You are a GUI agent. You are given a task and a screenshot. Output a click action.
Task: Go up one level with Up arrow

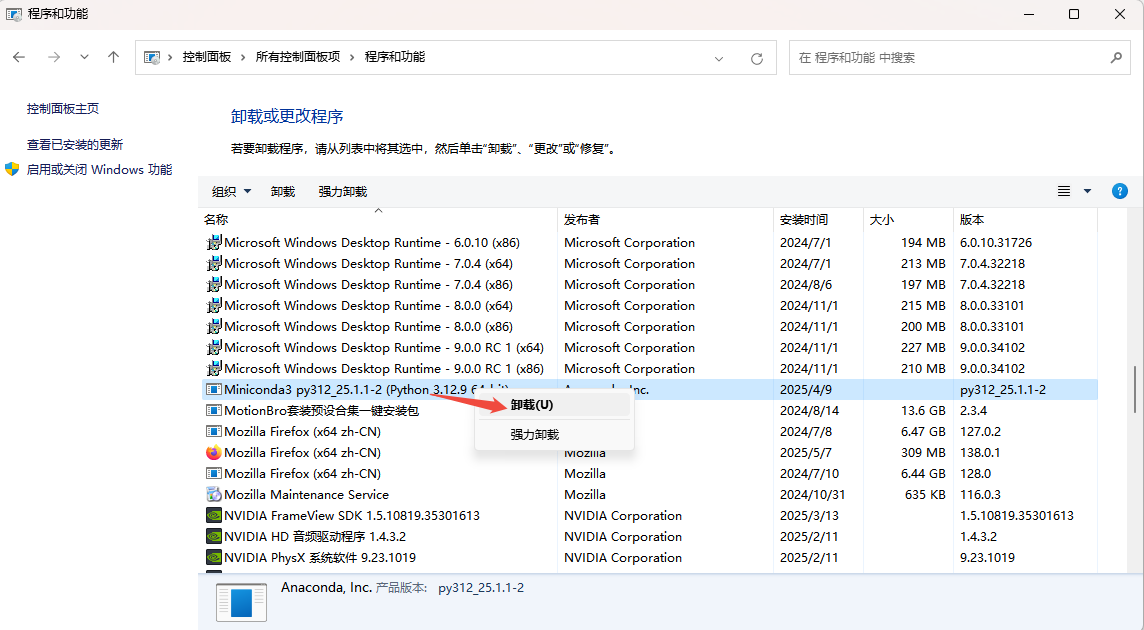[x=113, y=57]
